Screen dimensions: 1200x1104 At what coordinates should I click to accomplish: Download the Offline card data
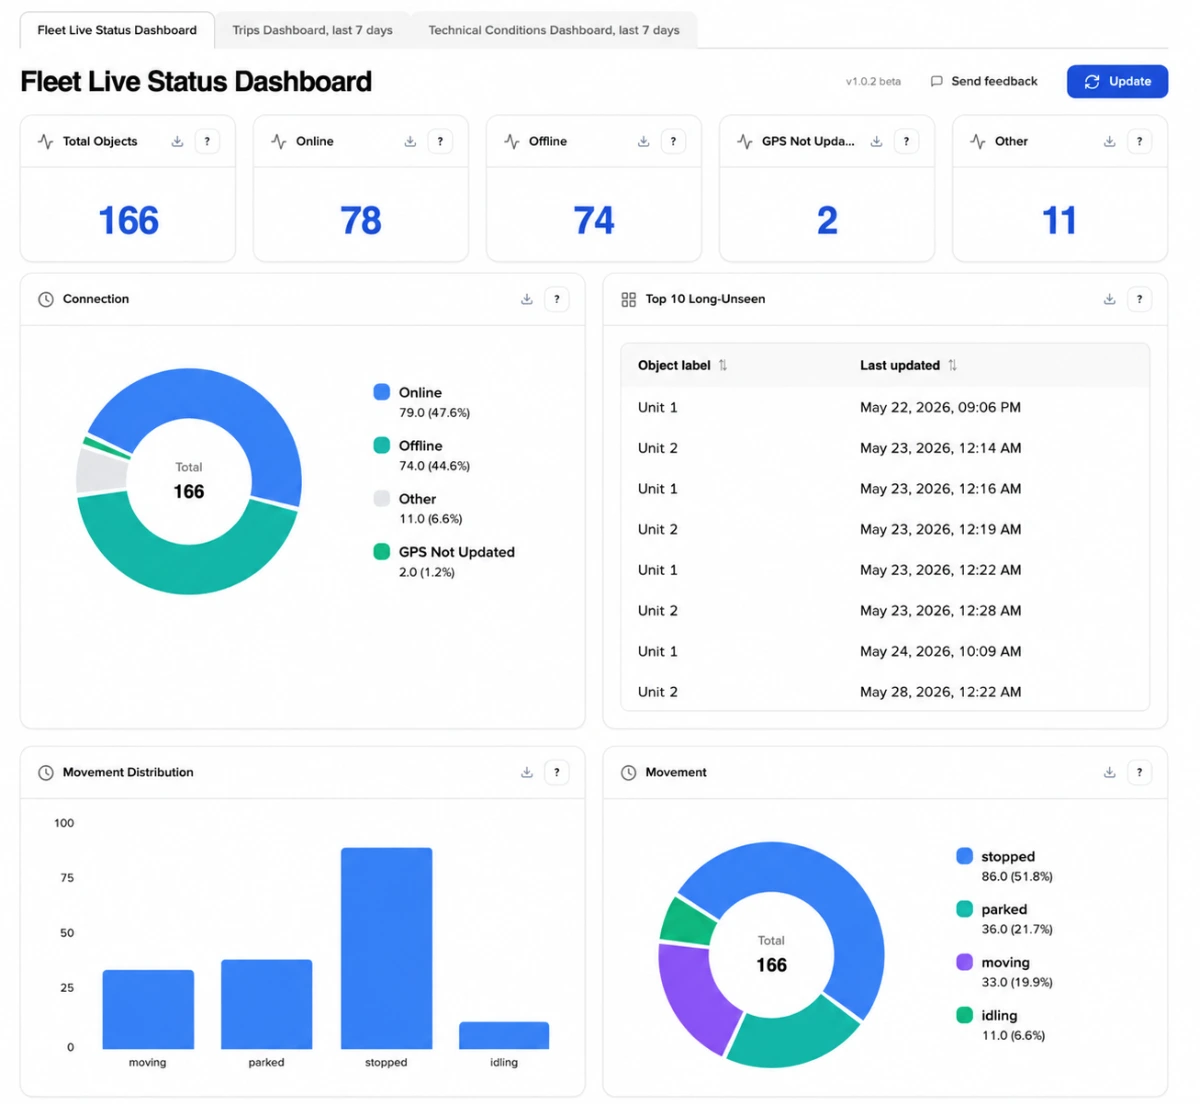[643, 142]
